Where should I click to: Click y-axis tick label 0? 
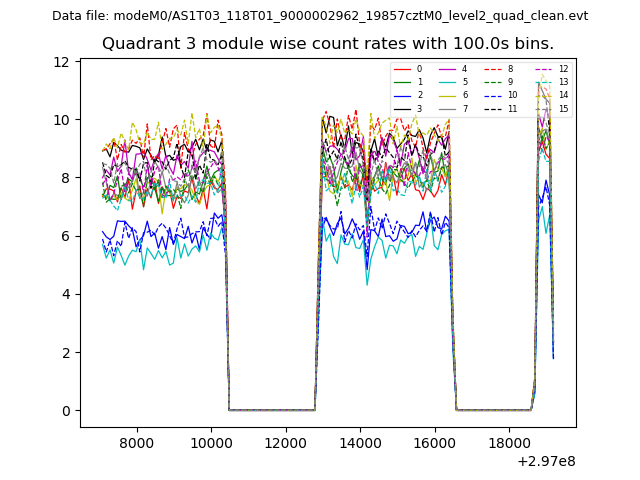tap(66, 411)
